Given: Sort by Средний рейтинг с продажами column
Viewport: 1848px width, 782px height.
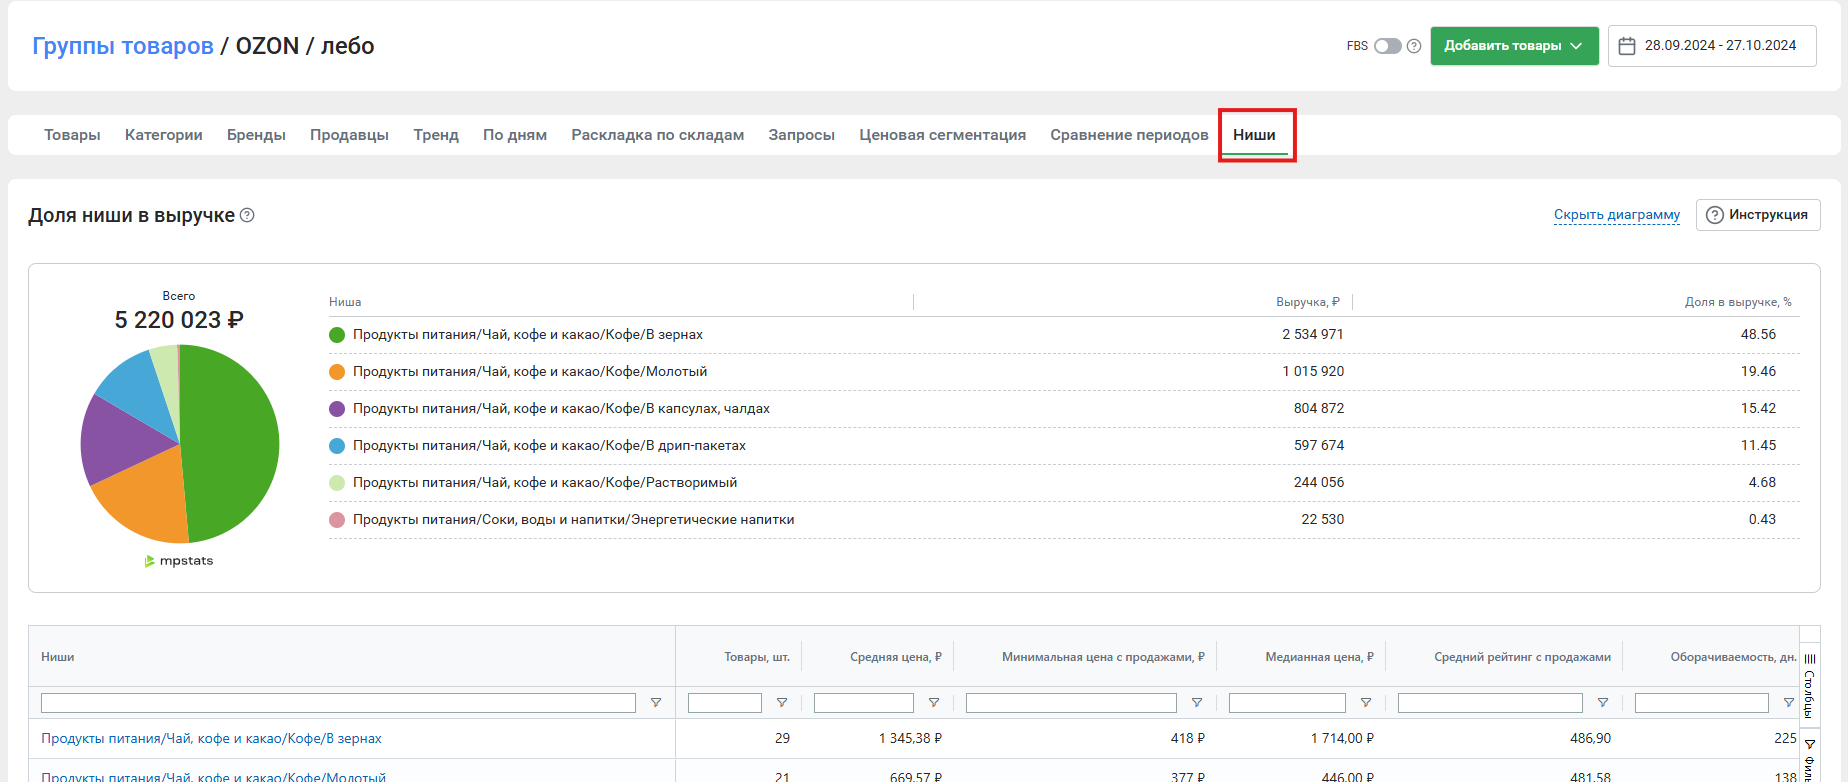Looking at the screenshot, I should click(1522, 657).
